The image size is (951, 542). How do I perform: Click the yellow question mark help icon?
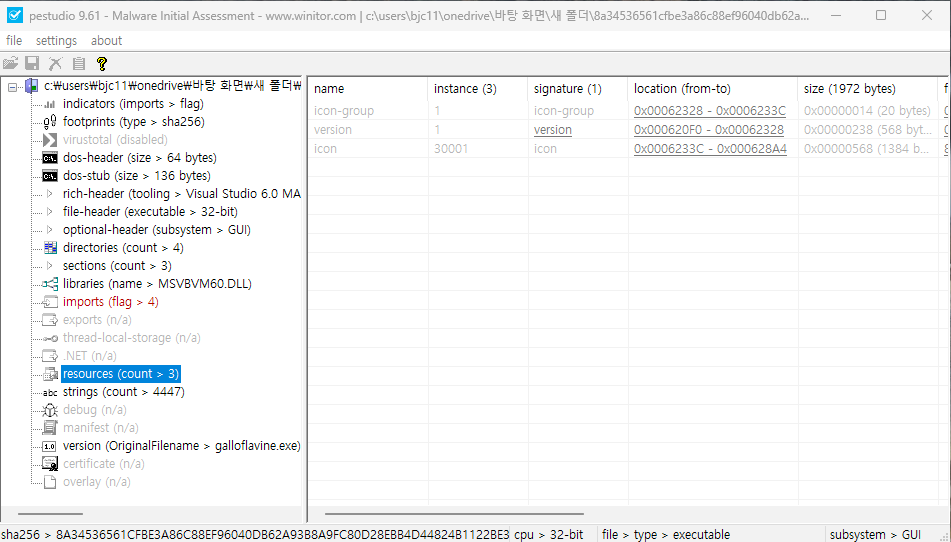tap(101, 63)
